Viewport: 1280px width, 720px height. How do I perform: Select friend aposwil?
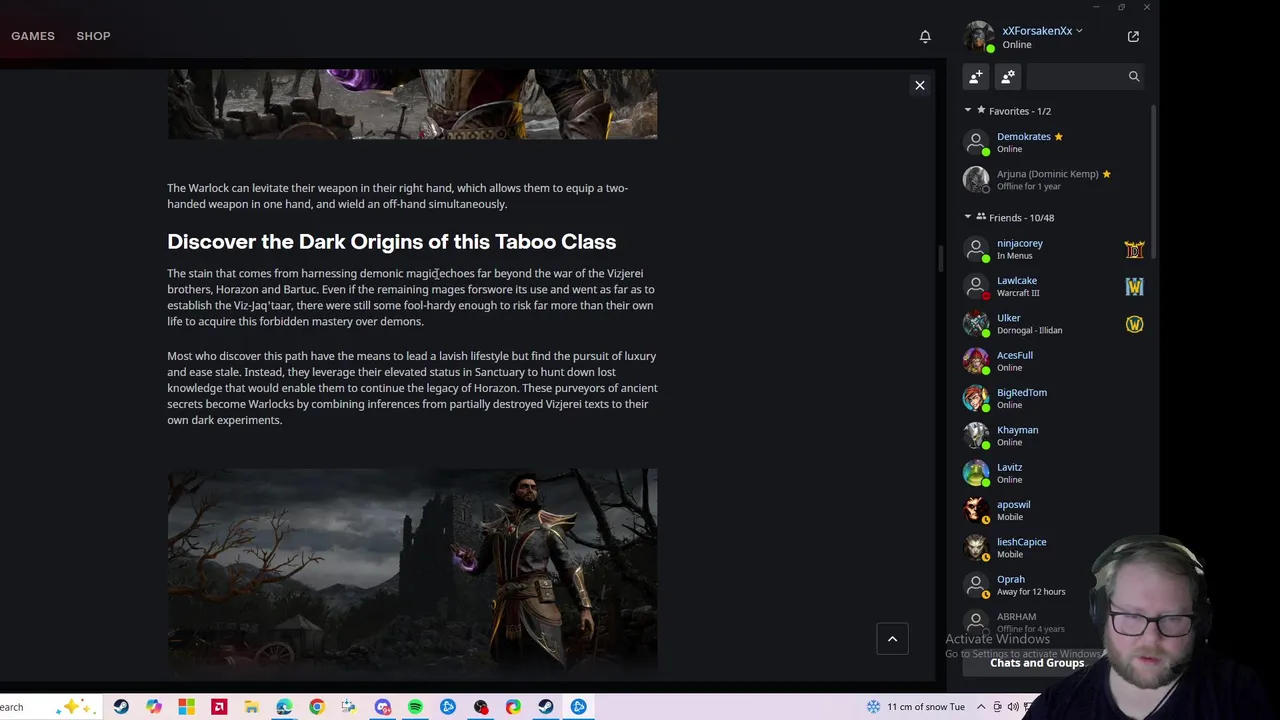point(1054,510)
